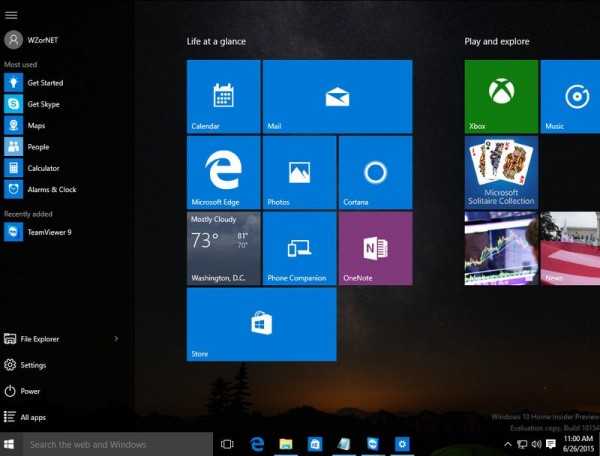This screenshot has width=600, height=456.
Task: Open the hamburger menu at top
Action: pos(11,15)
